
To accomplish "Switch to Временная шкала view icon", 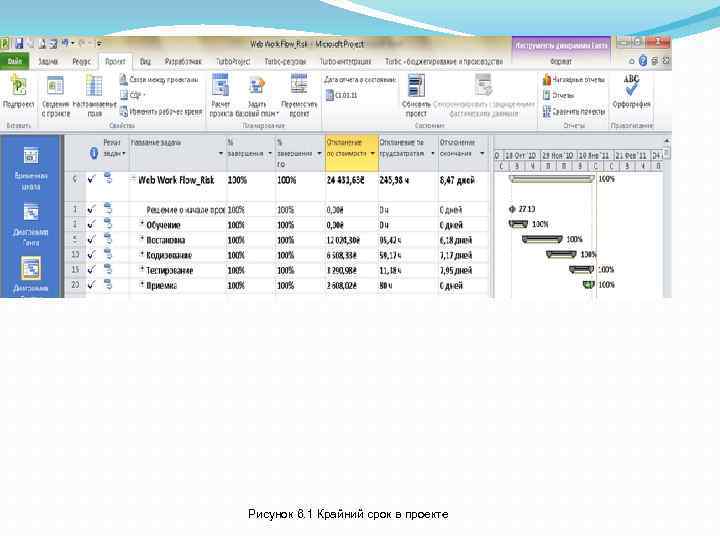I will (31, 156).
